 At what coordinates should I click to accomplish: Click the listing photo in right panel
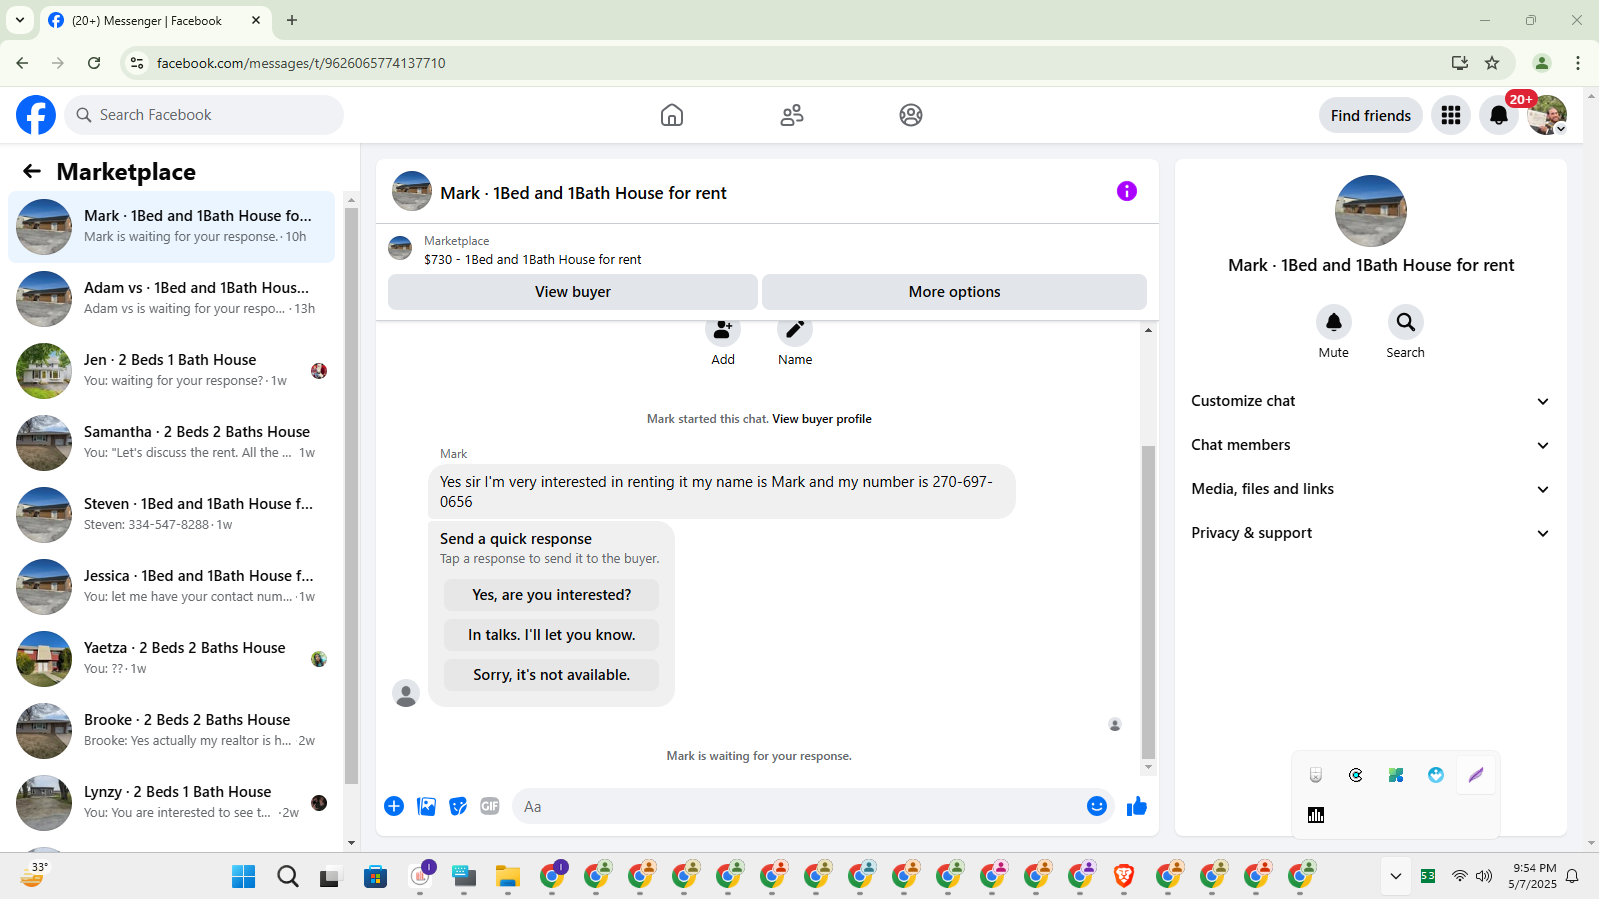1371,211
